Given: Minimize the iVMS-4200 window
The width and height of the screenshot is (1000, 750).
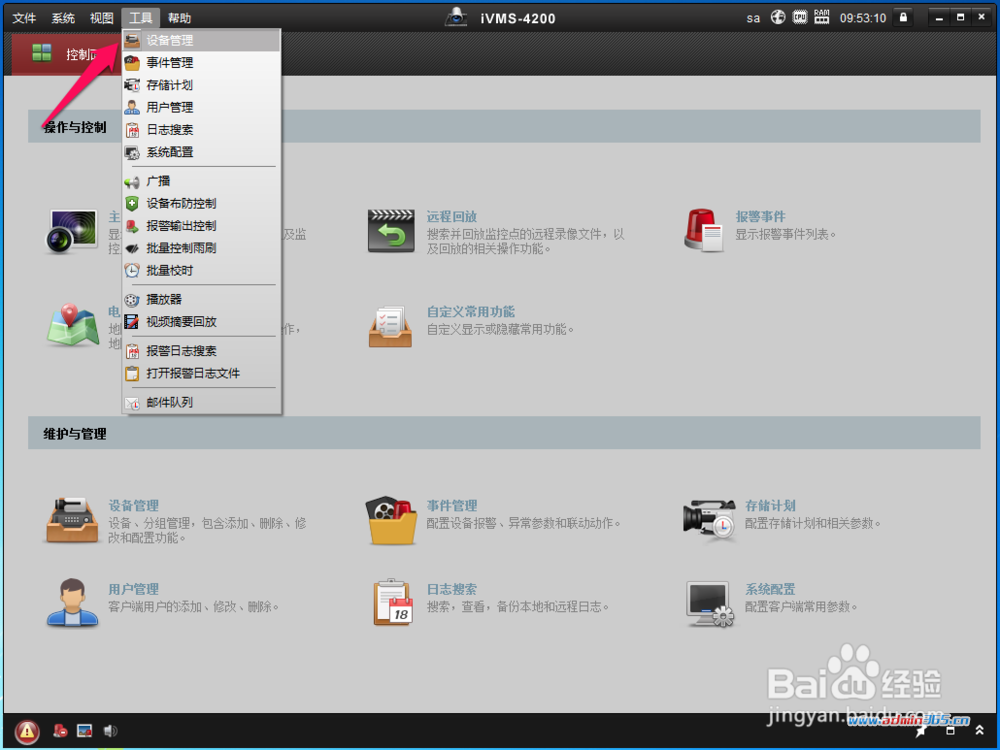Looking at the screenshot, I should tap(939, 18).
